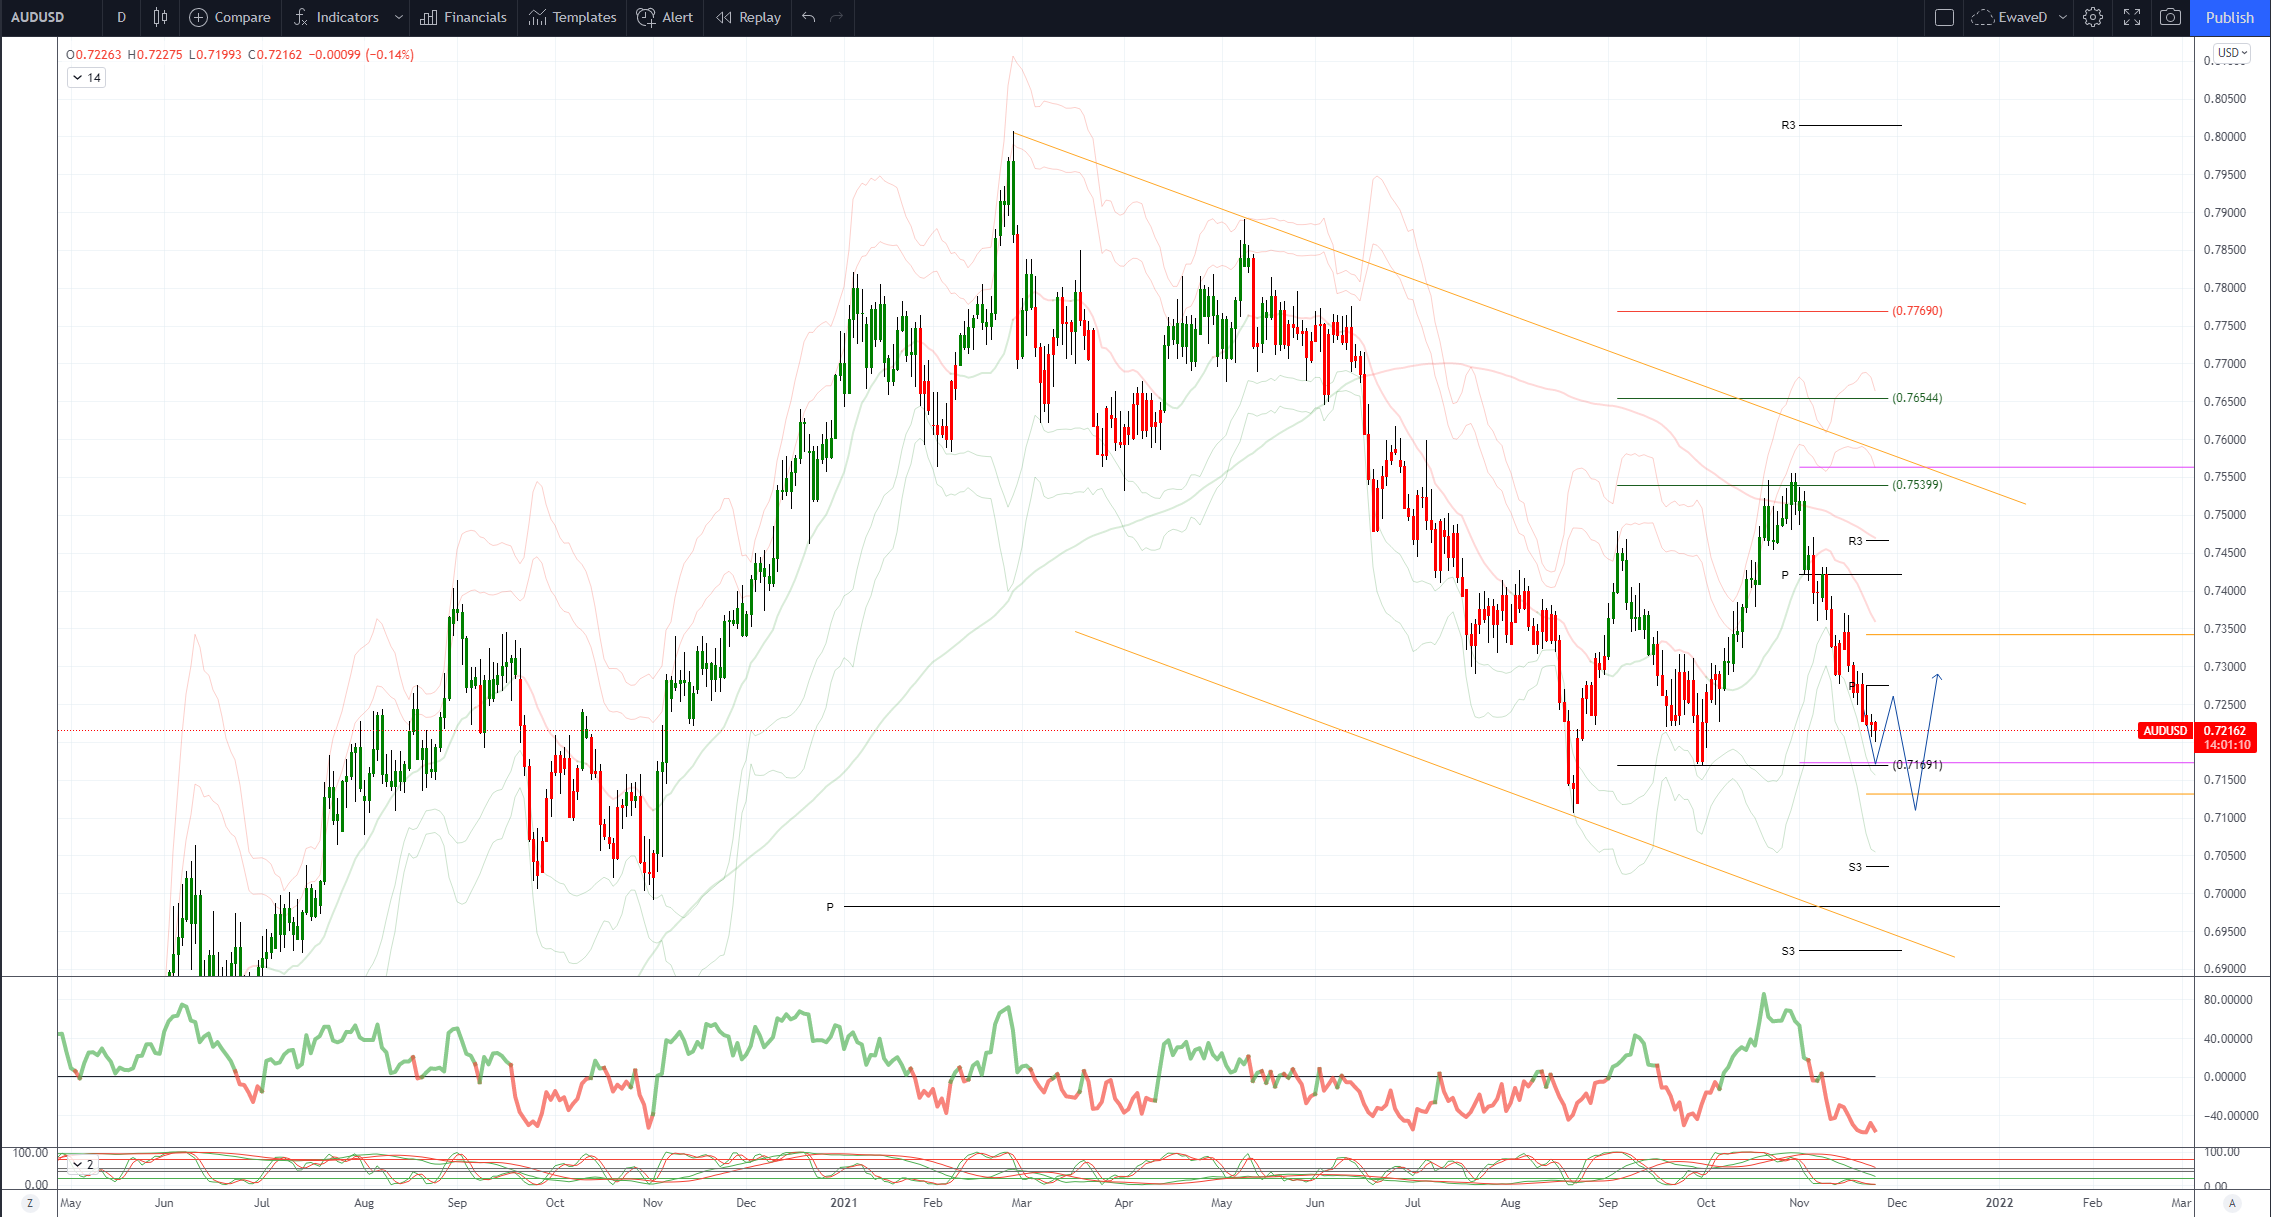The image size is (2271, 1217).
Task: Click the alarm clock Alert icon
Action: click(x=646, y=17)
